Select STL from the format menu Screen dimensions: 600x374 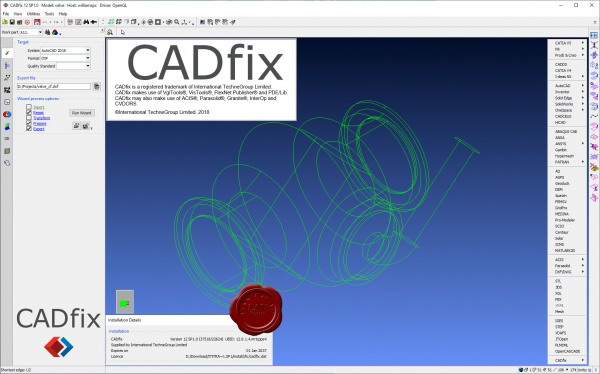pyautogui.click(x=567, y=281)
